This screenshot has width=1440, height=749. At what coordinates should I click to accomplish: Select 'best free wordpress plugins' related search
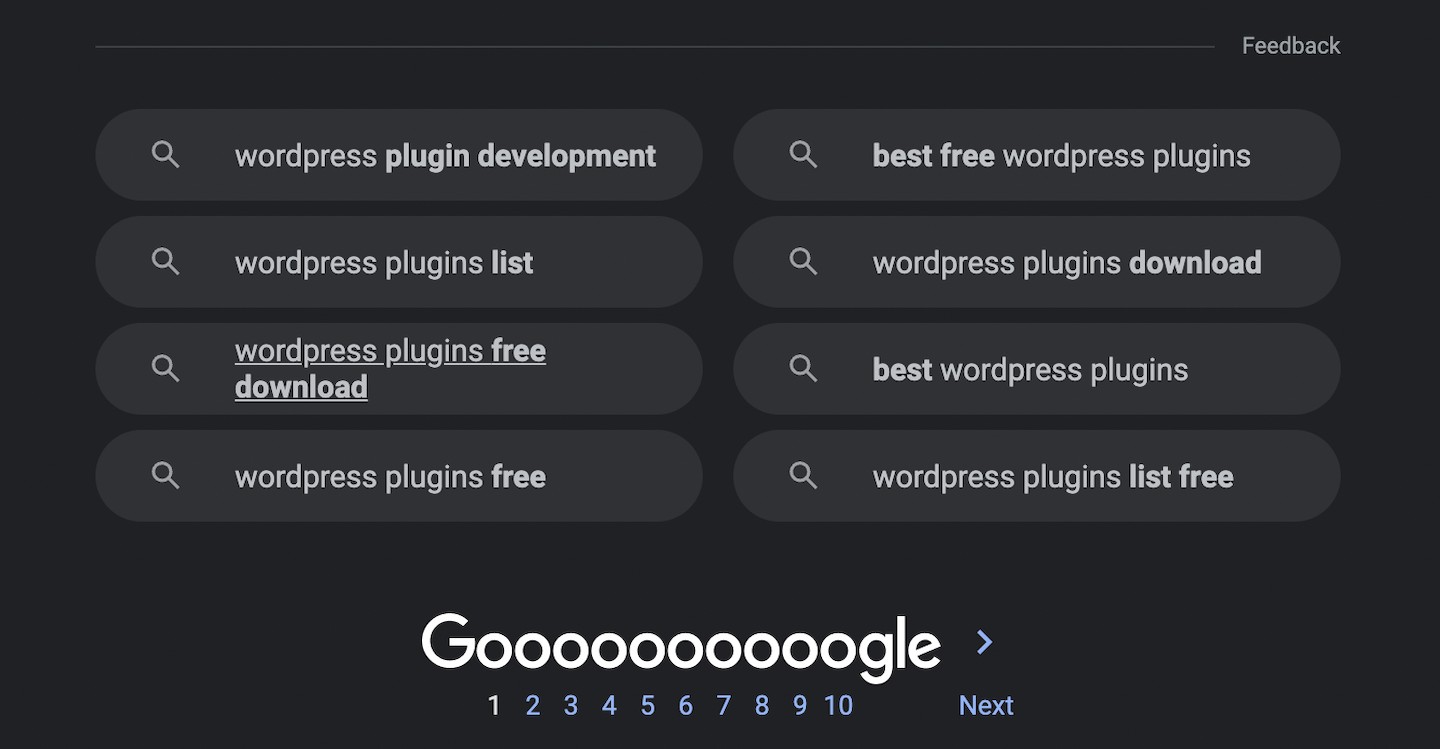tap(1037, 155)
